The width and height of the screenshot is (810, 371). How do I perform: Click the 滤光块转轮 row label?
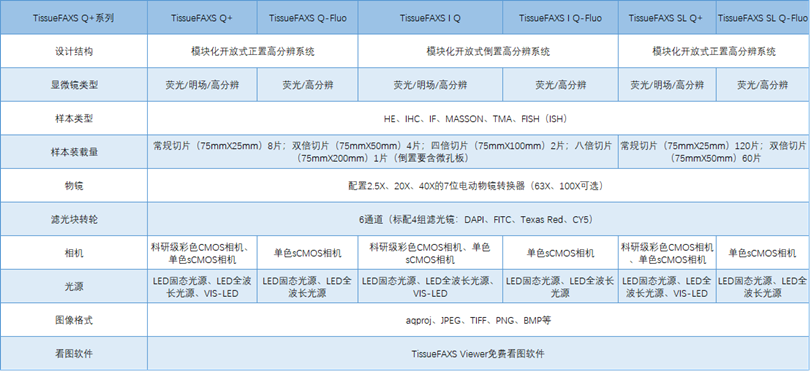74,219
